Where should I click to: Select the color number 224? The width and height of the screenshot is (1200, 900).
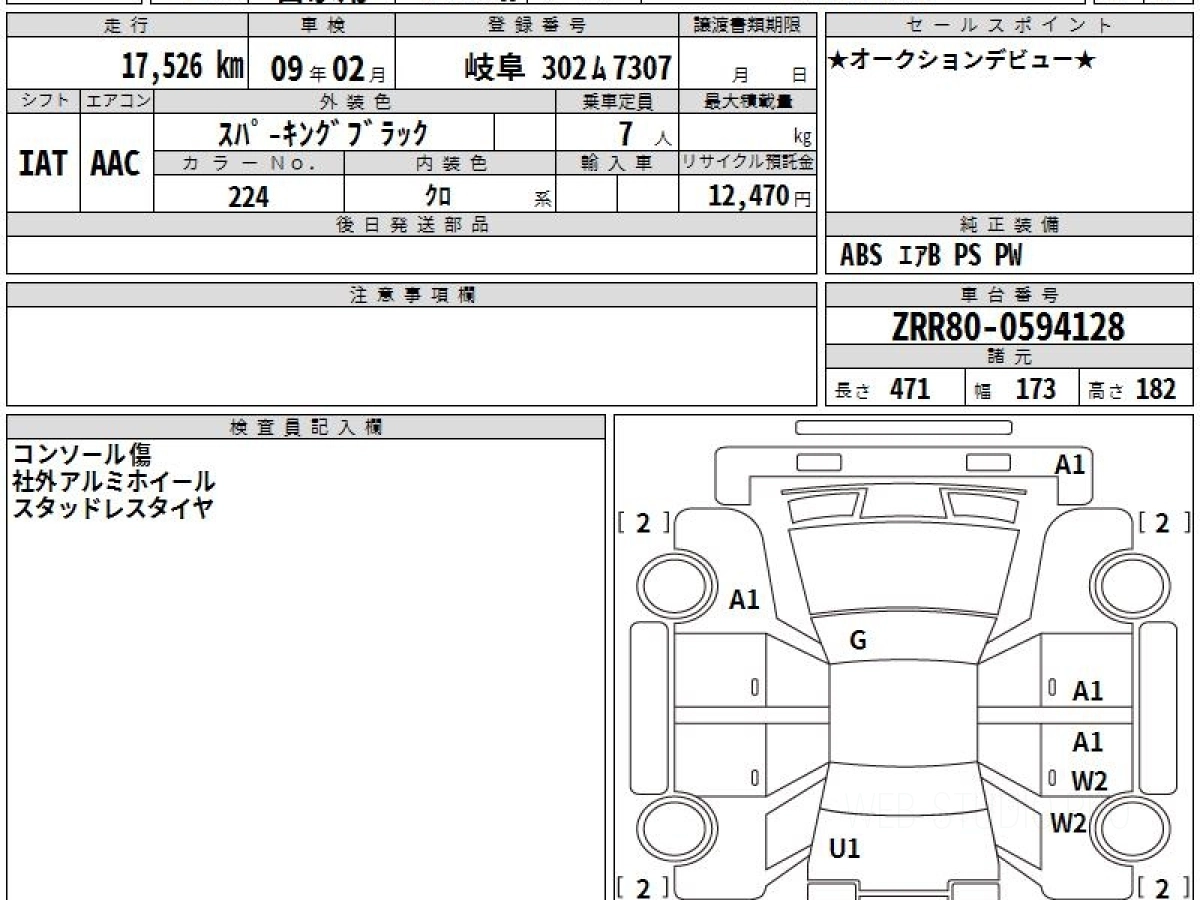[x=248, y=197]
